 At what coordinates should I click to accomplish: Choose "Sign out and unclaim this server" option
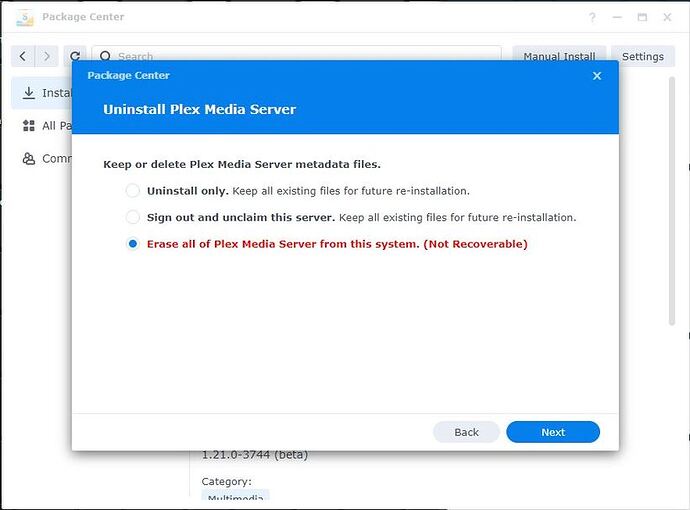(x=132, y=217)
